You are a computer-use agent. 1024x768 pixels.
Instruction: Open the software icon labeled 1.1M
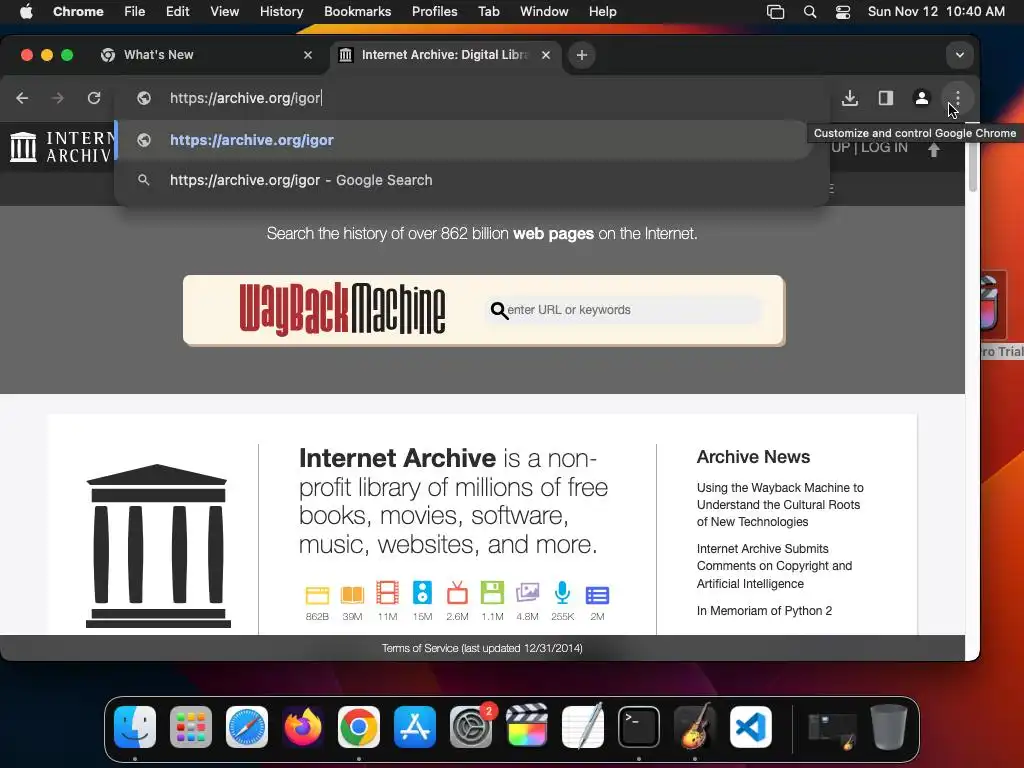(492, 593)
